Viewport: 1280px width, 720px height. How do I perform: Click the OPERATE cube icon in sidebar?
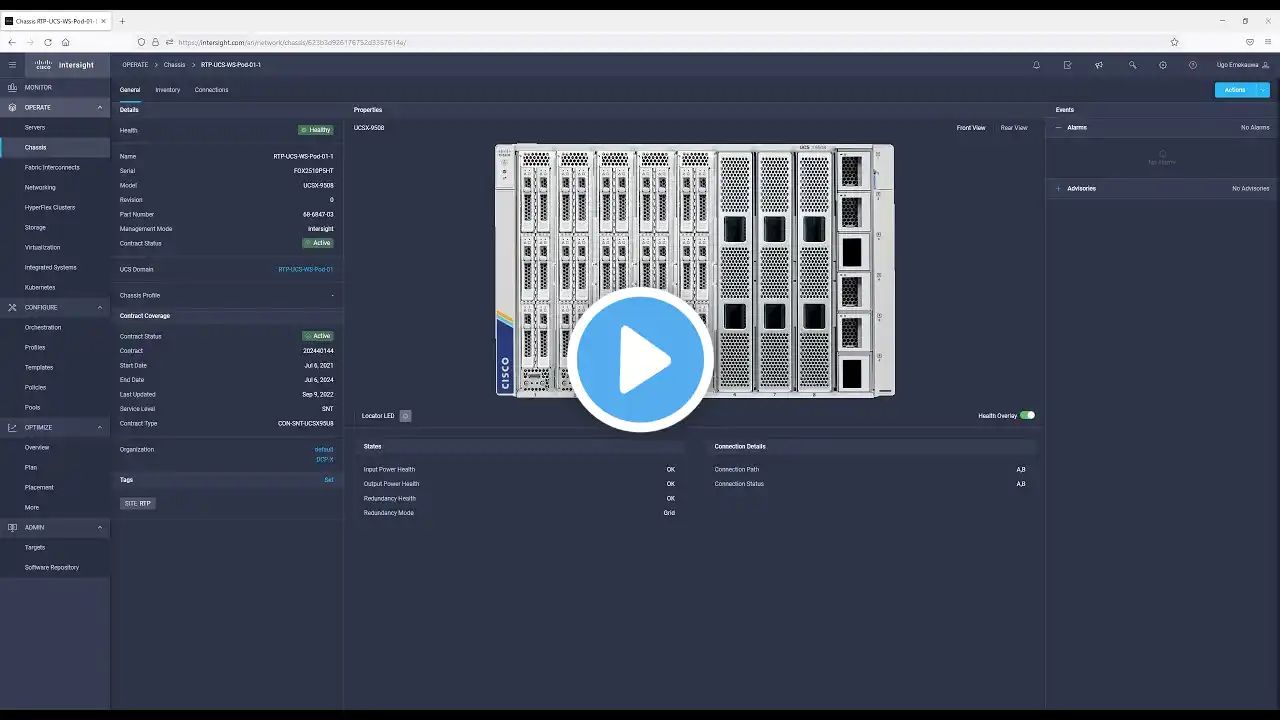[12, 107]
